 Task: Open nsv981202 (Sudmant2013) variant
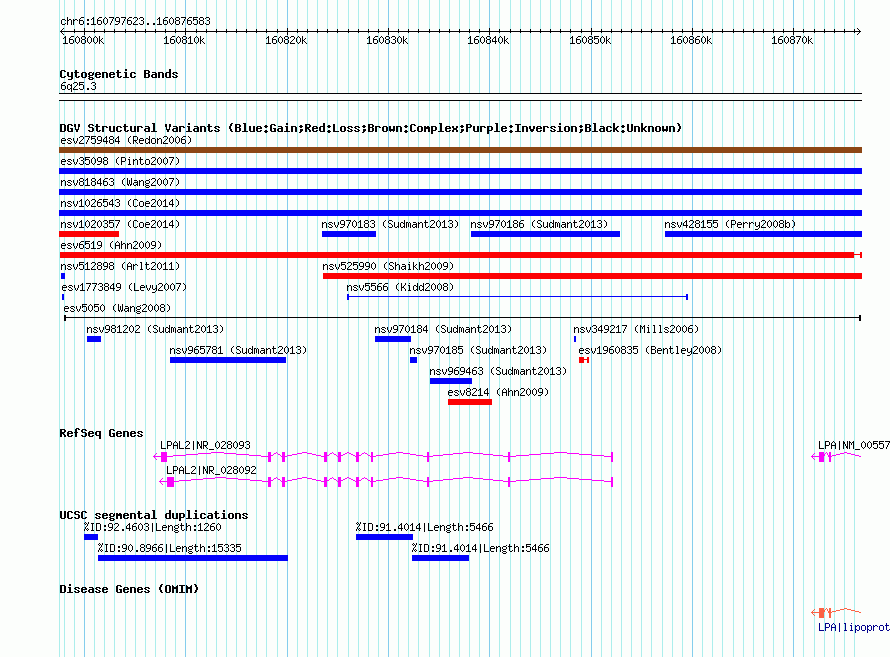94,339
